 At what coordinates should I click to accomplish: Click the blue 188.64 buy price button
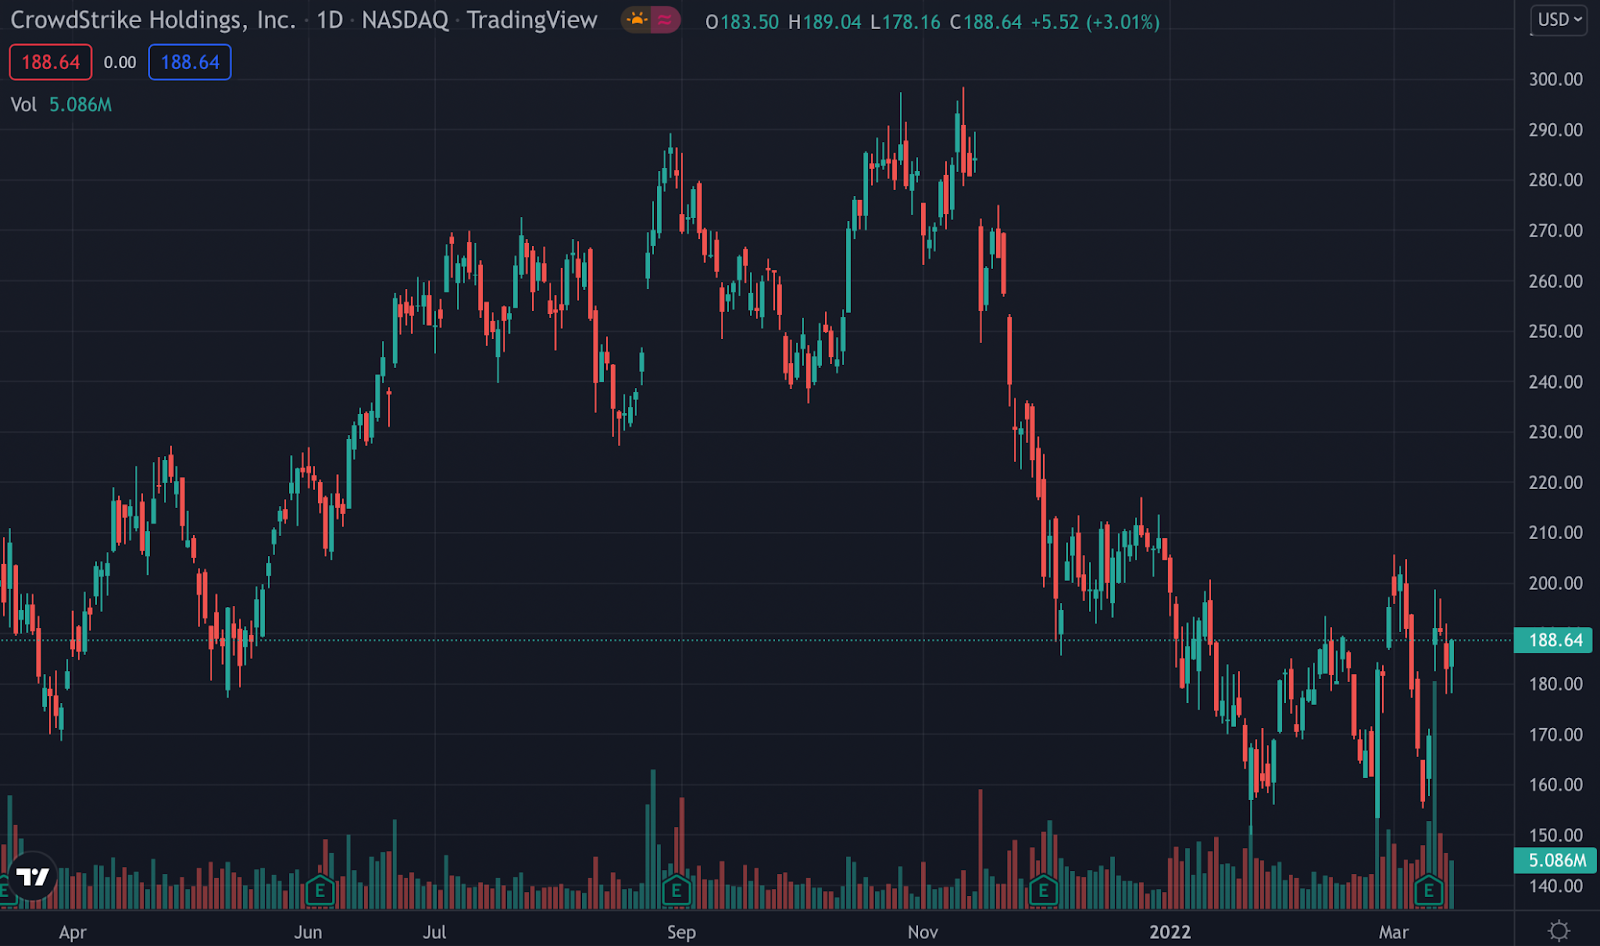pyautogui.click(x=190, y=62)
